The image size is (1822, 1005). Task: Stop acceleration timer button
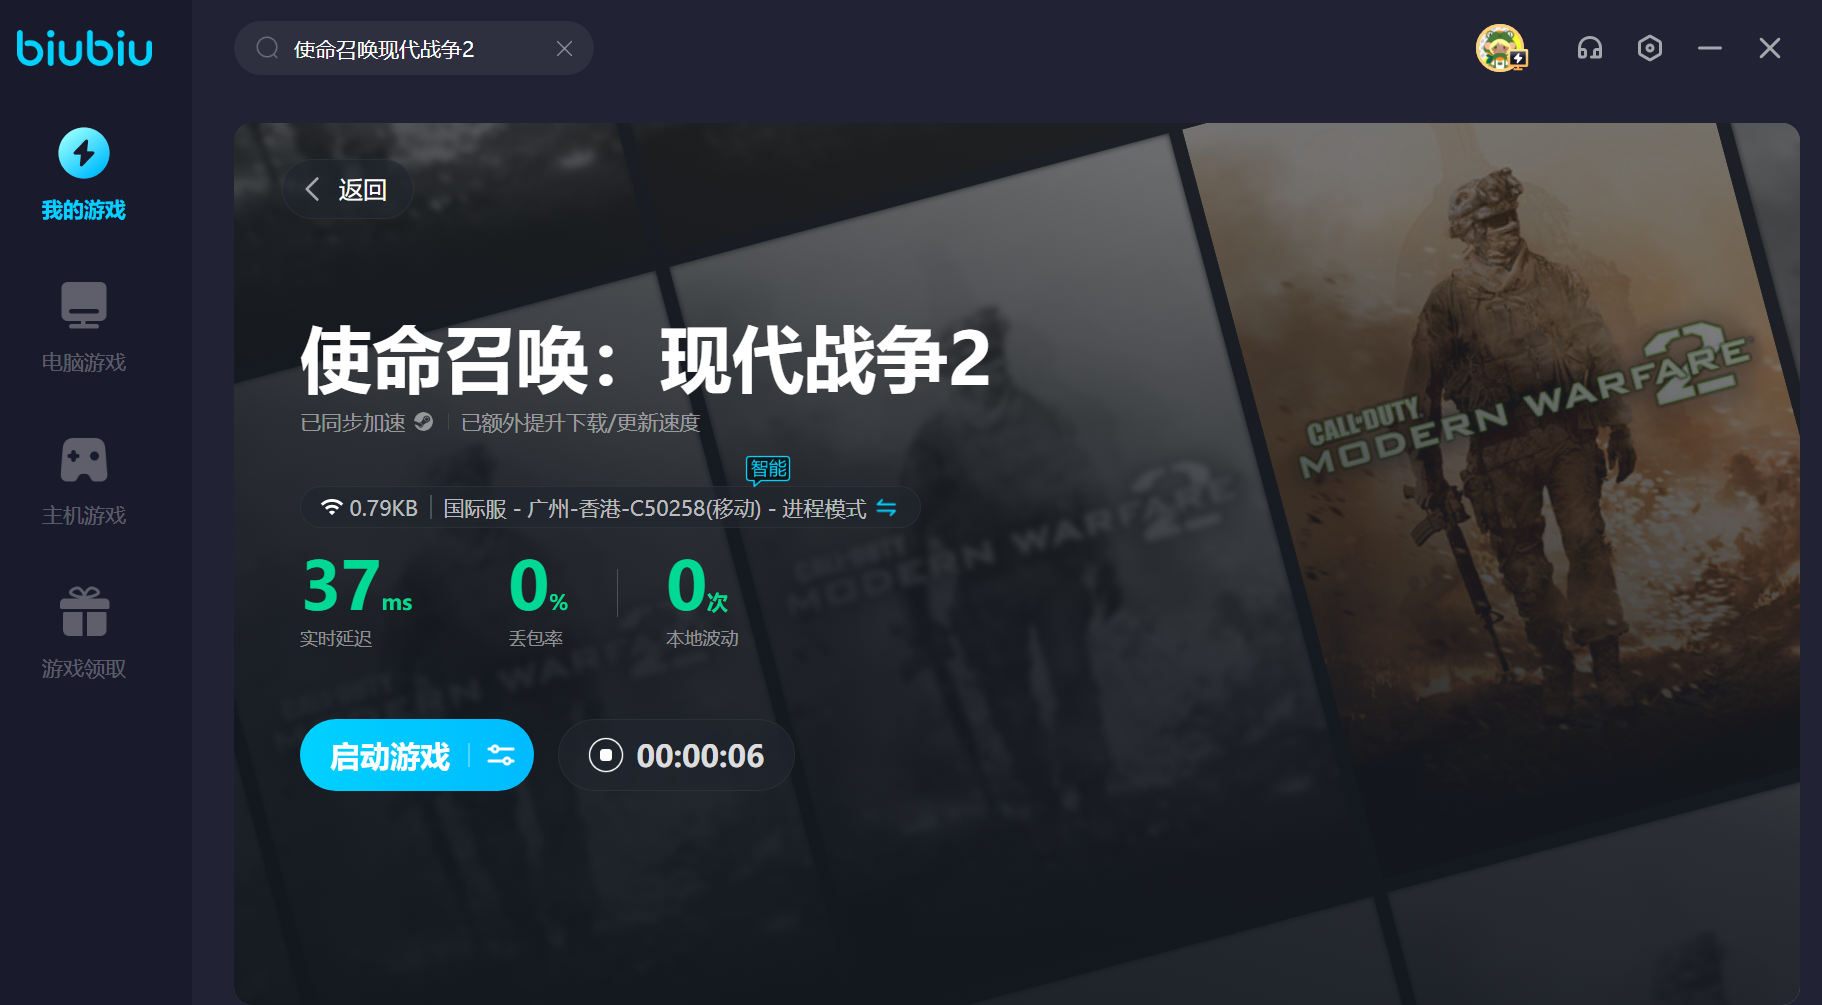point(606,755)
